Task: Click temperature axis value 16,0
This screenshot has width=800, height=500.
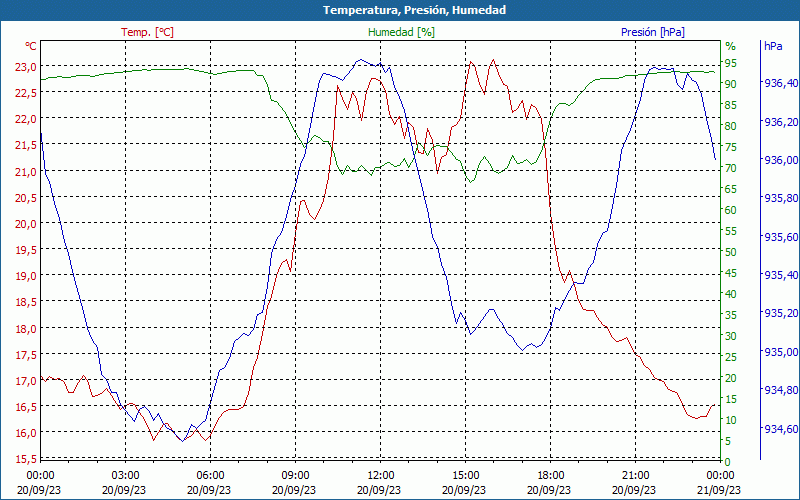Action: pos(24,433)
